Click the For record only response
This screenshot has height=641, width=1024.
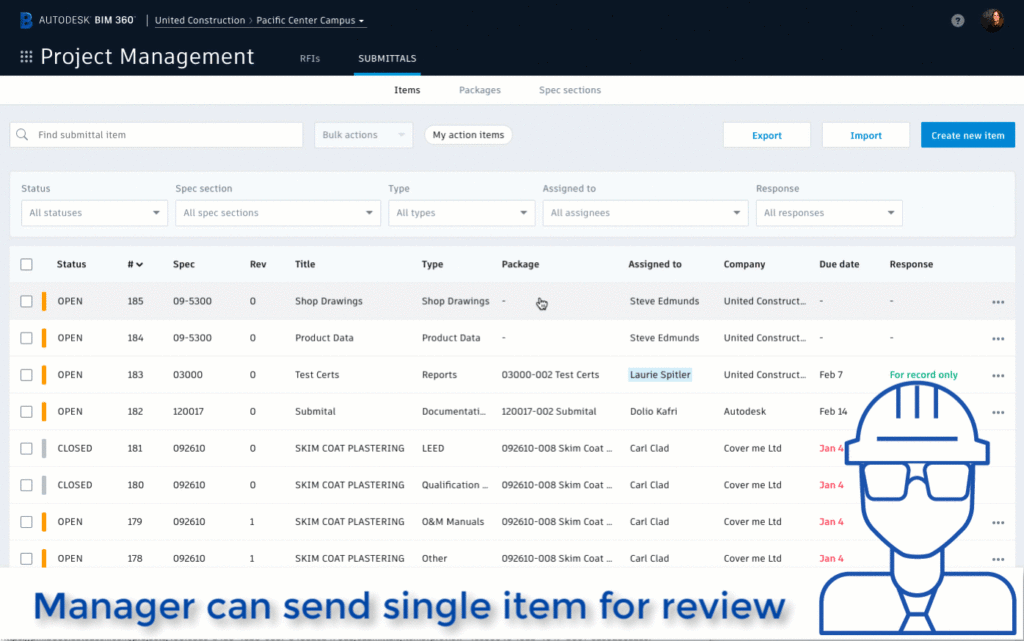pos(923,375)
